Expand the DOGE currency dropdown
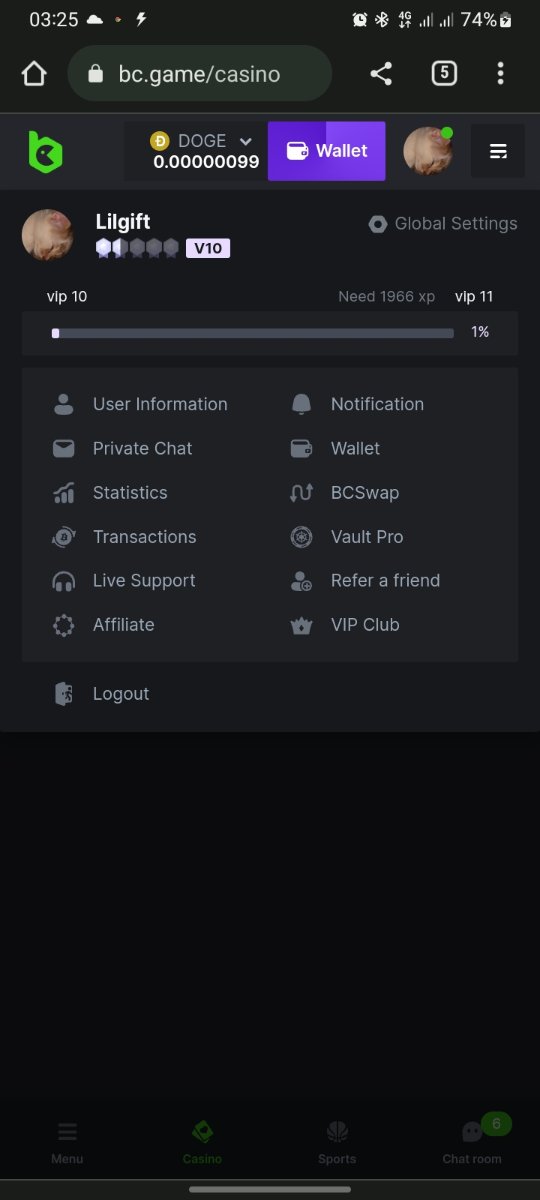This screenshot has height=1200, width=540. tap(245, 141)
